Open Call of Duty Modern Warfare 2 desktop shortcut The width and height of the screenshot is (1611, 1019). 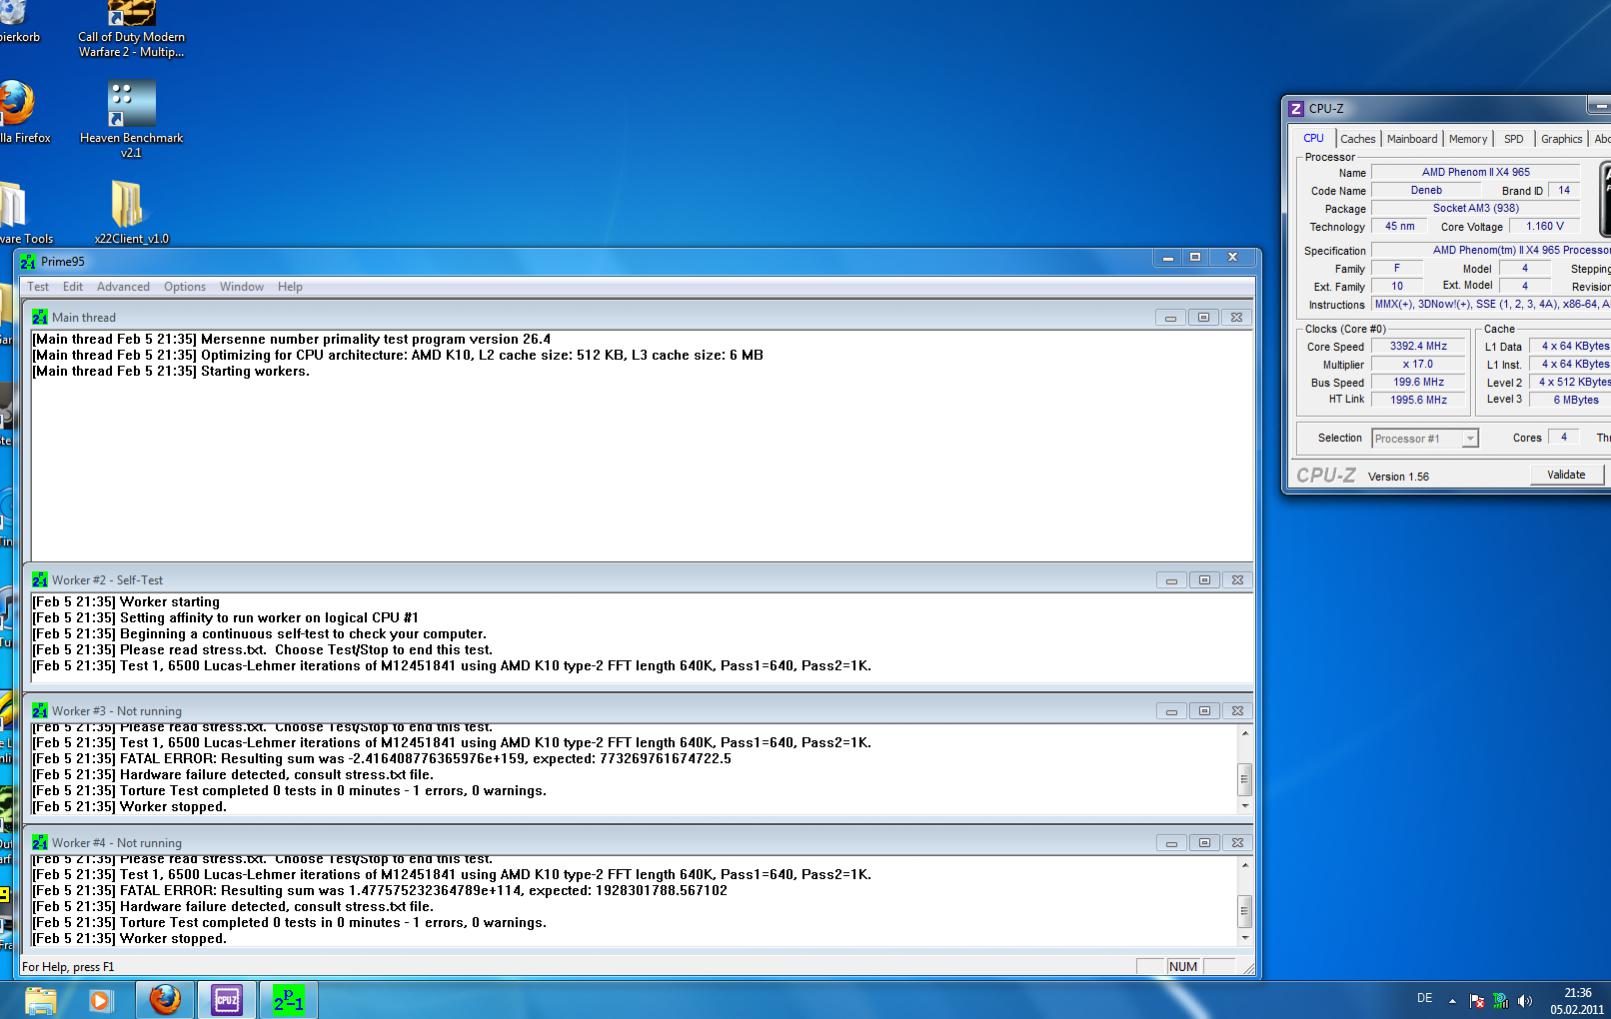coord(131,30)
